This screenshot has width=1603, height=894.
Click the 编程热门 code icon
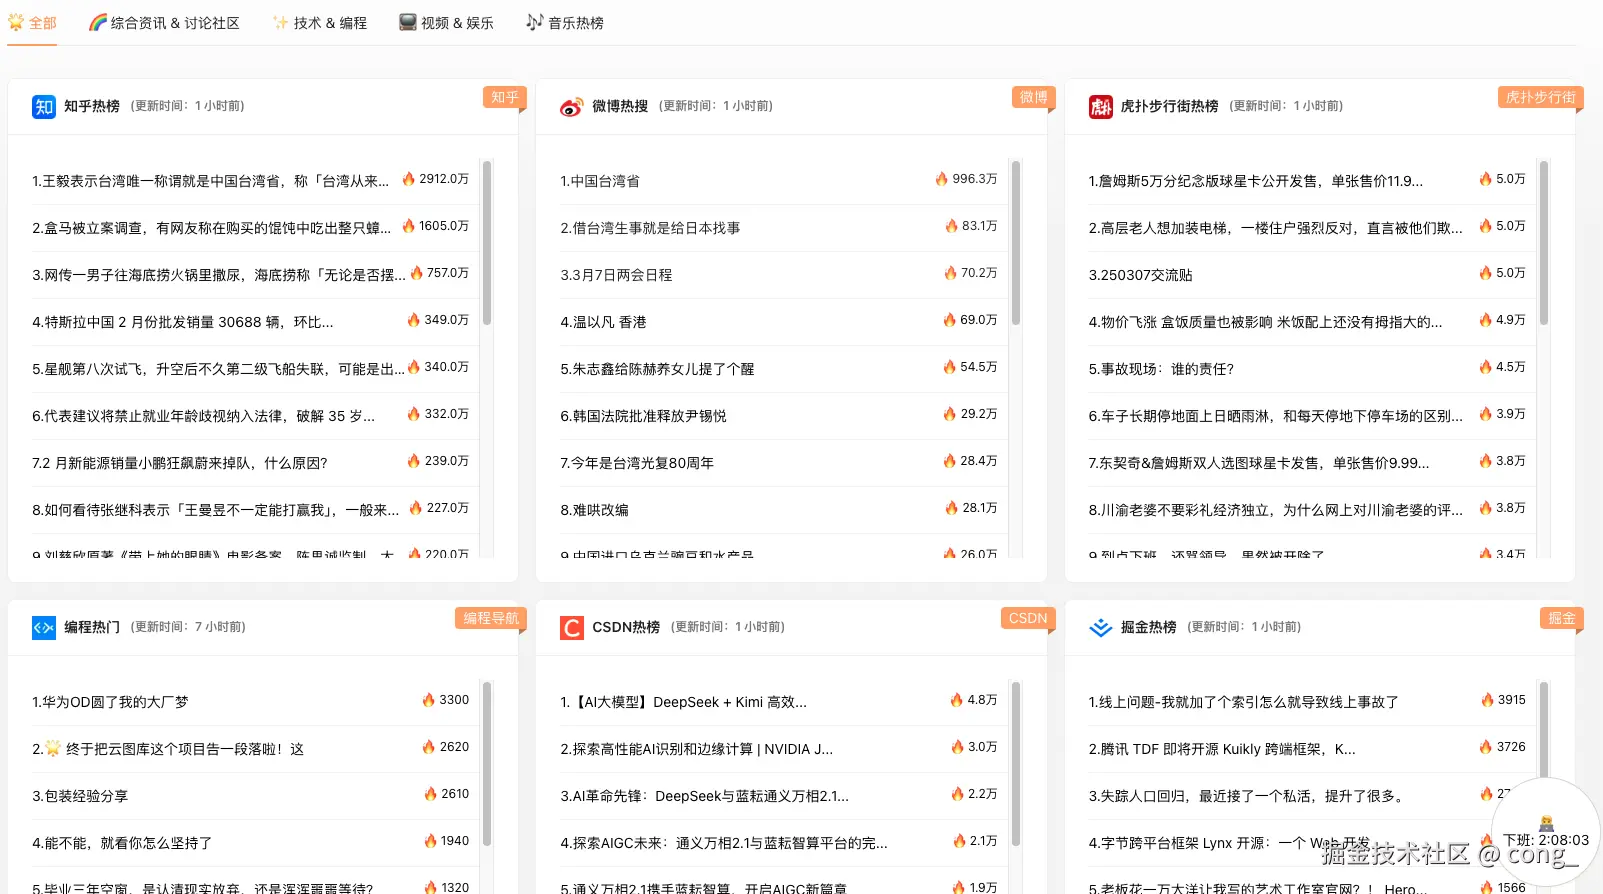click(x=44, y=628)
